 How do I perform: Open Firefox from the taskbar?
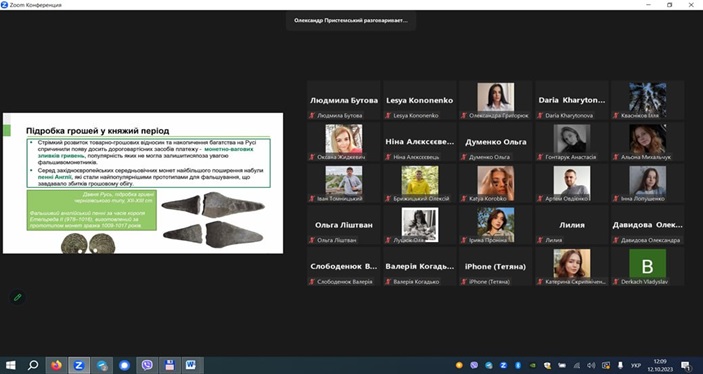click(56, 365)
